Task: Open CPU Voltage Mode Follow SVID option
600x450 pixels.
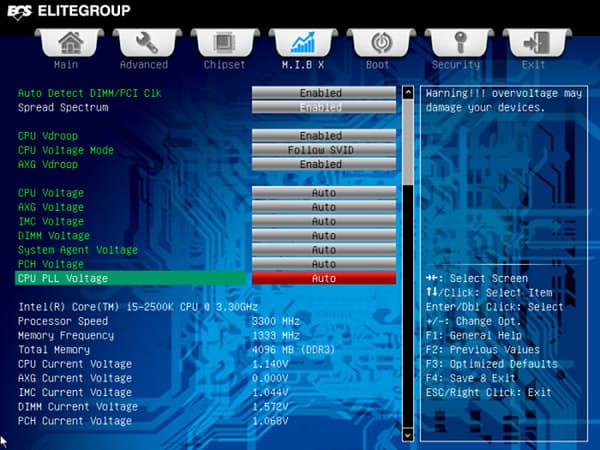Action: point(324,150)
